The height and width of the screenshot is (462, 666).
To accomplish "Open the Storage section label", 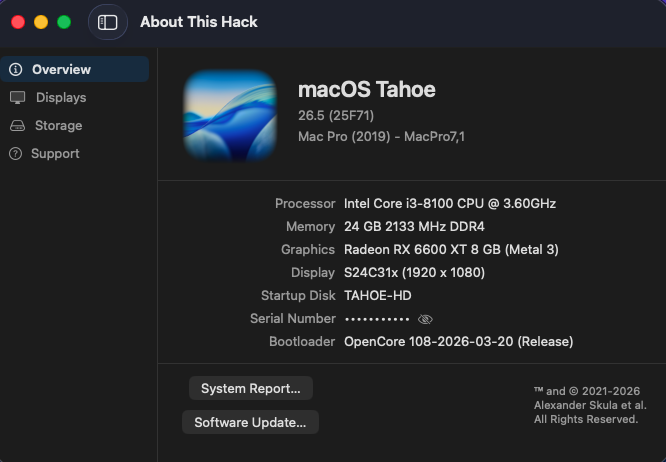I will 59,126.
